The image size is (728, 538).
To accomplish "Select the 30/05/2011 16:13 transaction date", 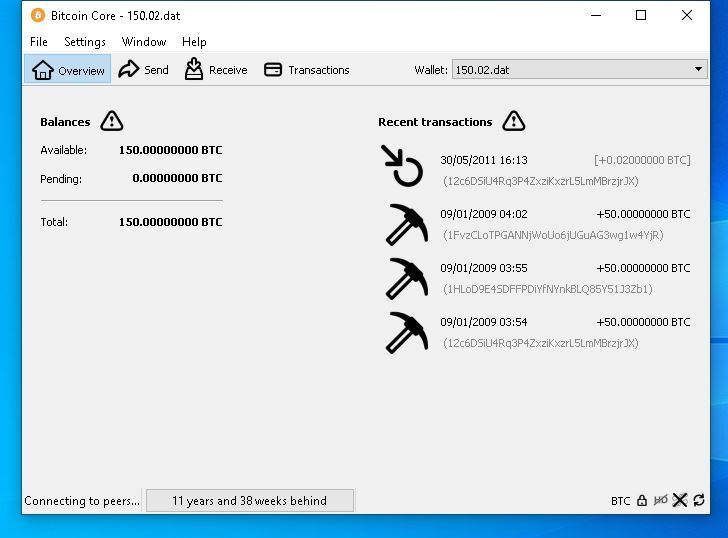I will pyautogui.click(x=484, y=160).
